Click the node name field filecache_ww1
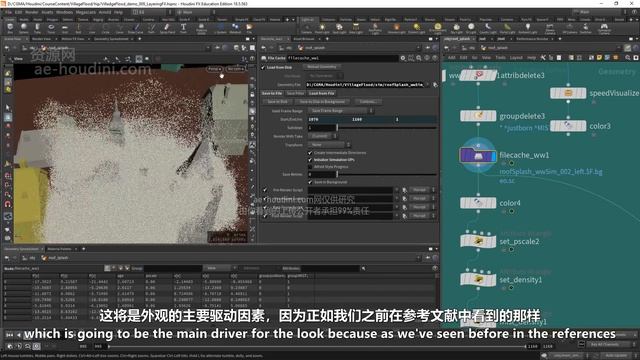Screen dimensions: 640x360 coord(342,58)
